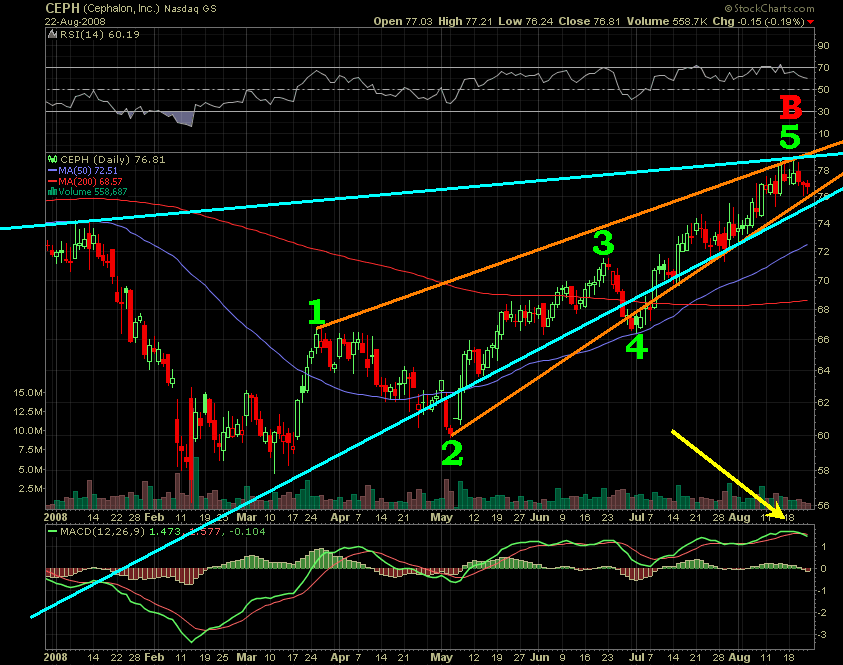Click the 68 price axis label
Image resolution: width=843 pixels, height=665 pixels.
pos(823,310)
